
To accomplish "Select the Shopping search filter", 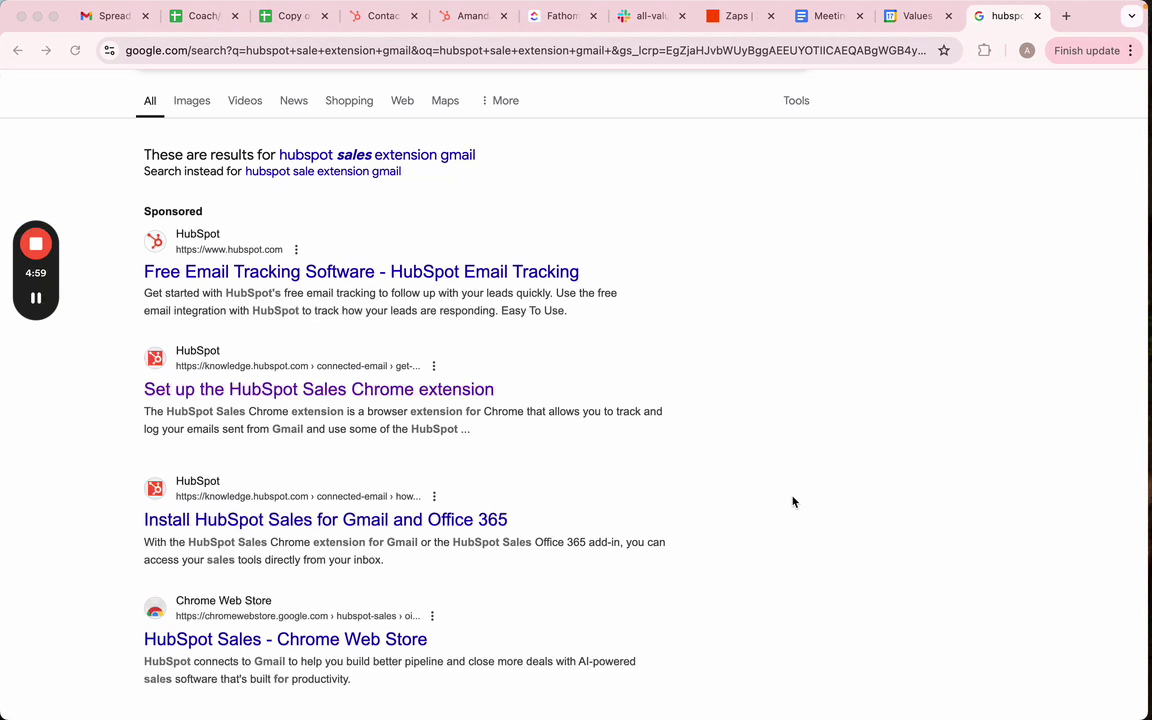I will 349,101.
